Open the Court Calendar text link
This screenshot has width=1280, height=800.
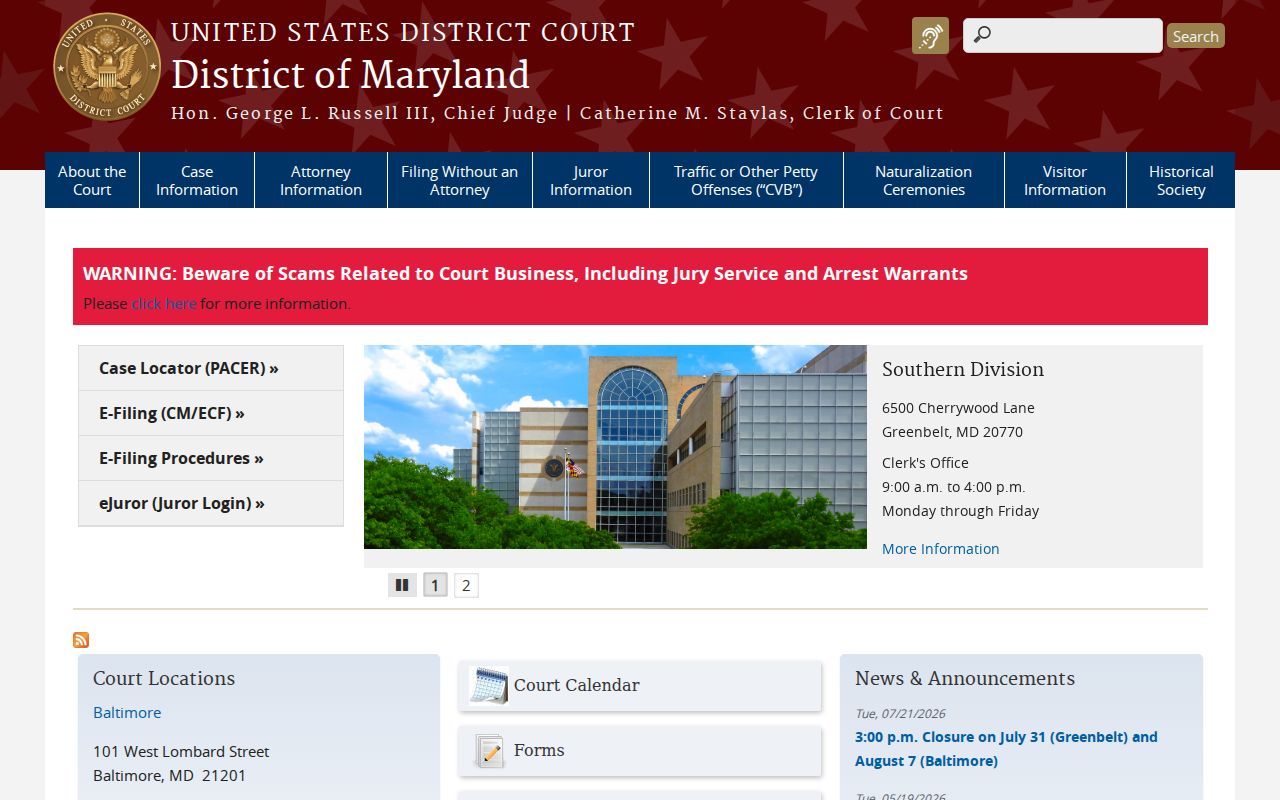pyautogui.click(x=577, y=685)
